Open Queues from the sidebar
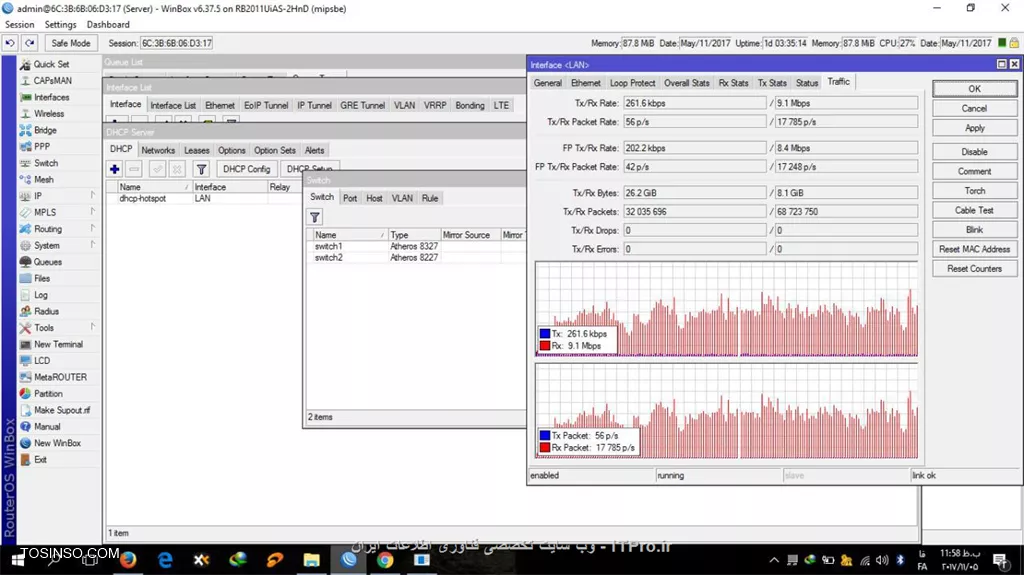The image size is (1024, 575). (48, 262)
